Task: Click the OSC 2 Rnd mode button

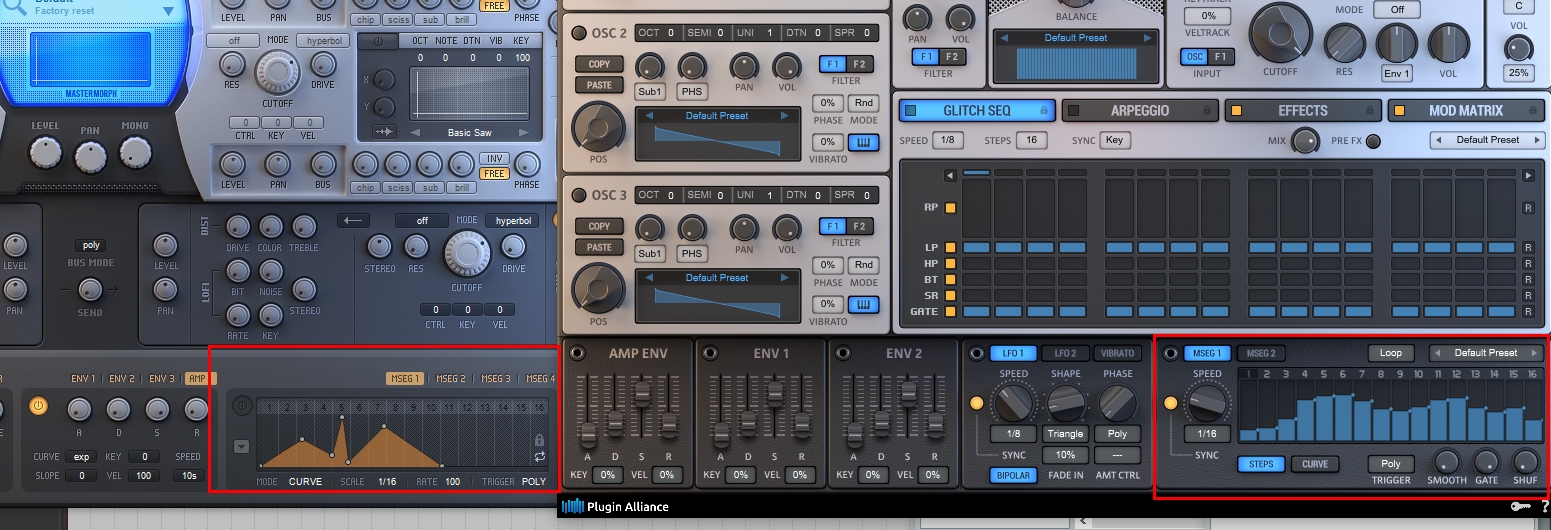Action: pyautogui.click(x=862, y=103)
